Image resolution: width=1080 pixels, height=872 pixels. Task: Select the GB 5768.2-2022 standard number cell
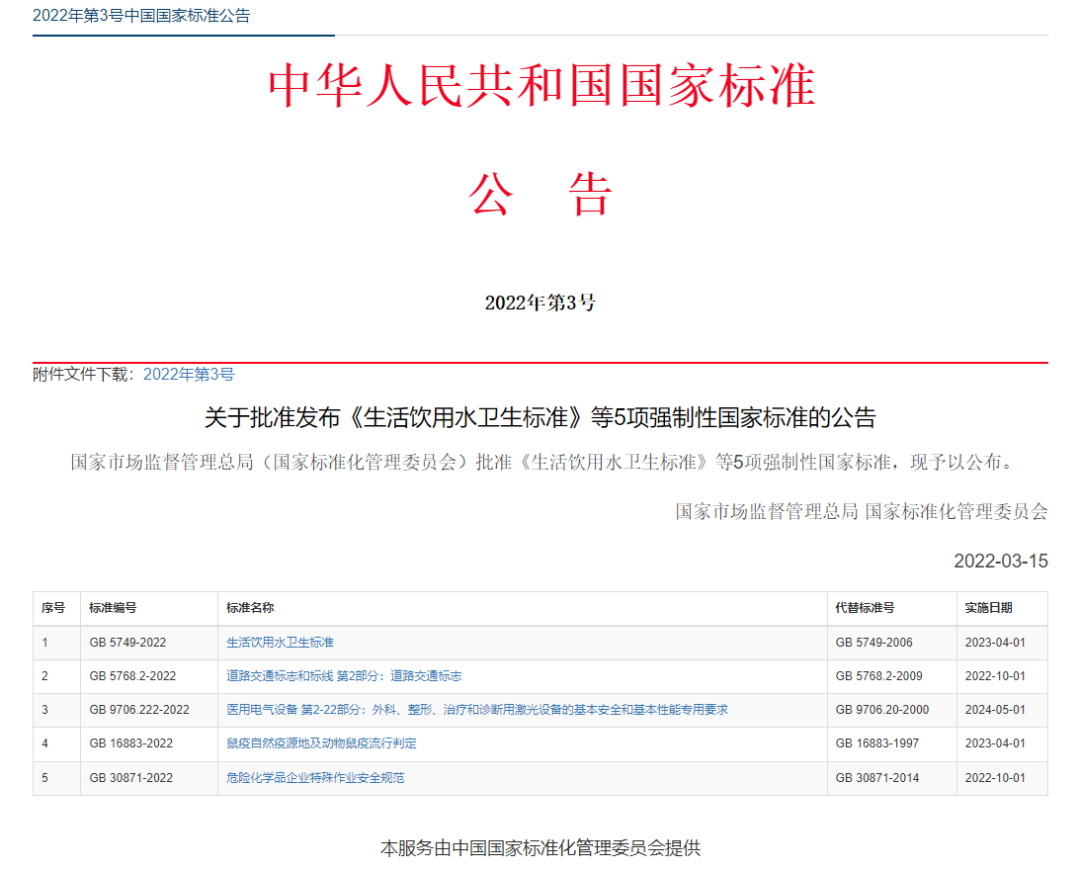(132, 677)
